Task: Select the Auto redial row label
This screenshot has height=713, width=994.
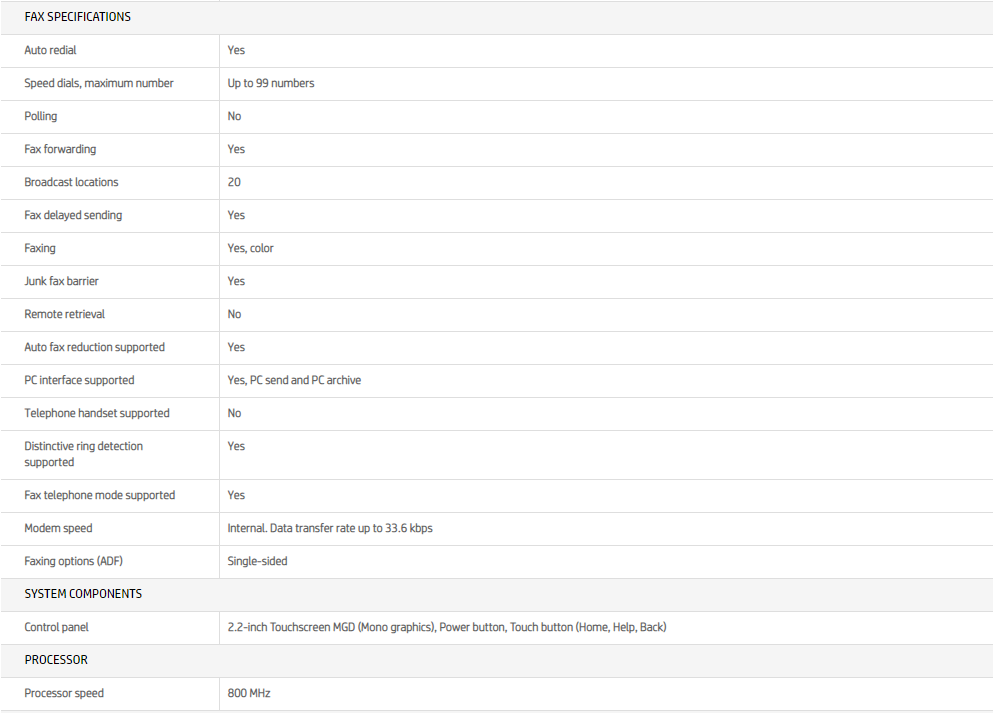Action: pos(50,50)
